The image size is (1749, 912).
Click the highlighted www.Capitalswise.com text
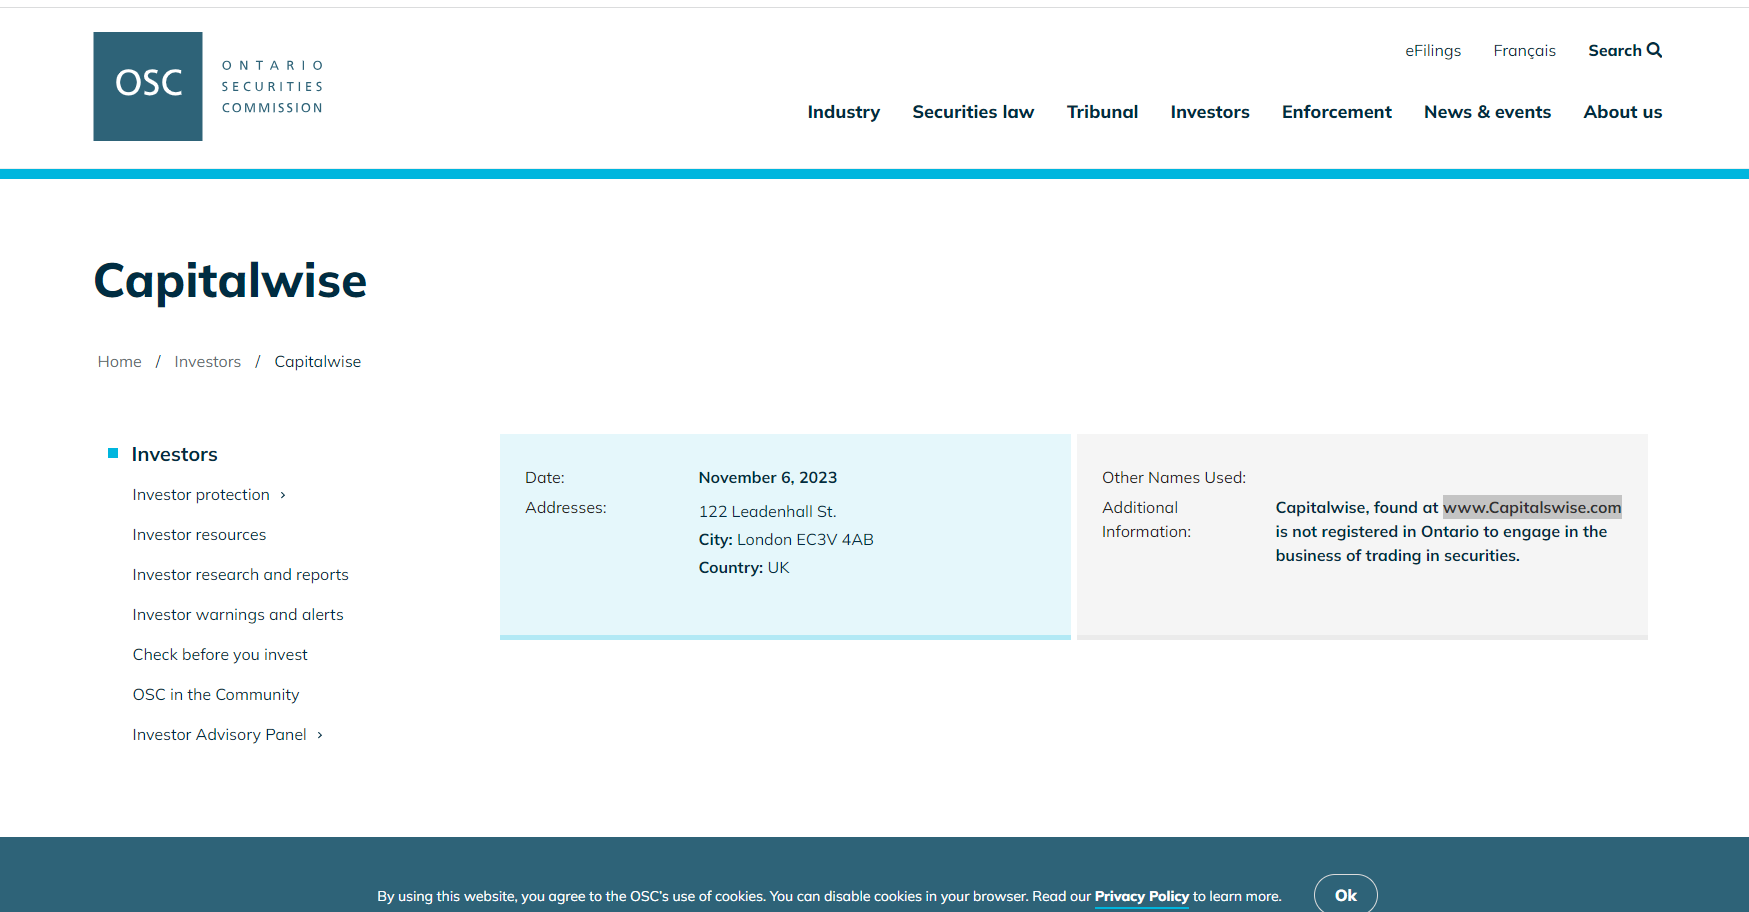pyautogui.click(x=1531, y=508)
